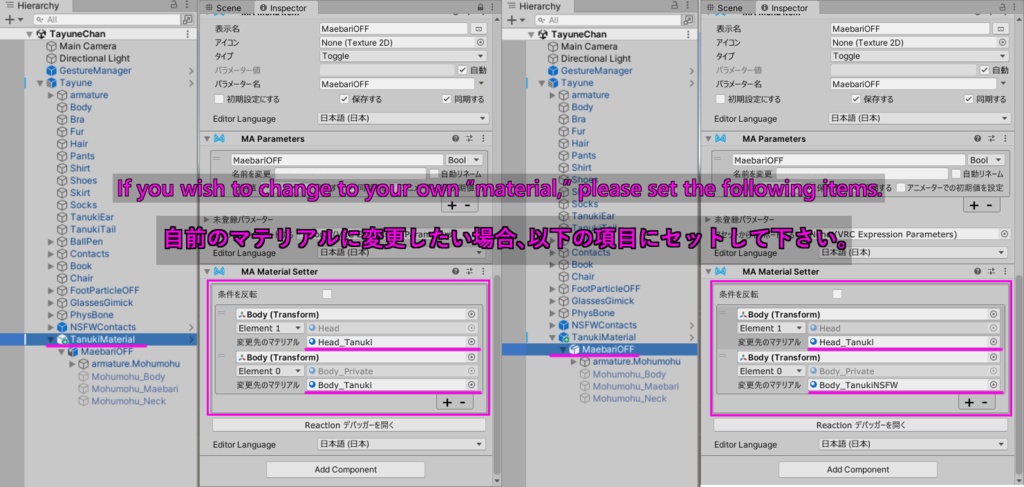Open texture picker for アイコン field in left Inspector
This screenshot has width=1024, height=487.
[x=481, y=42]
